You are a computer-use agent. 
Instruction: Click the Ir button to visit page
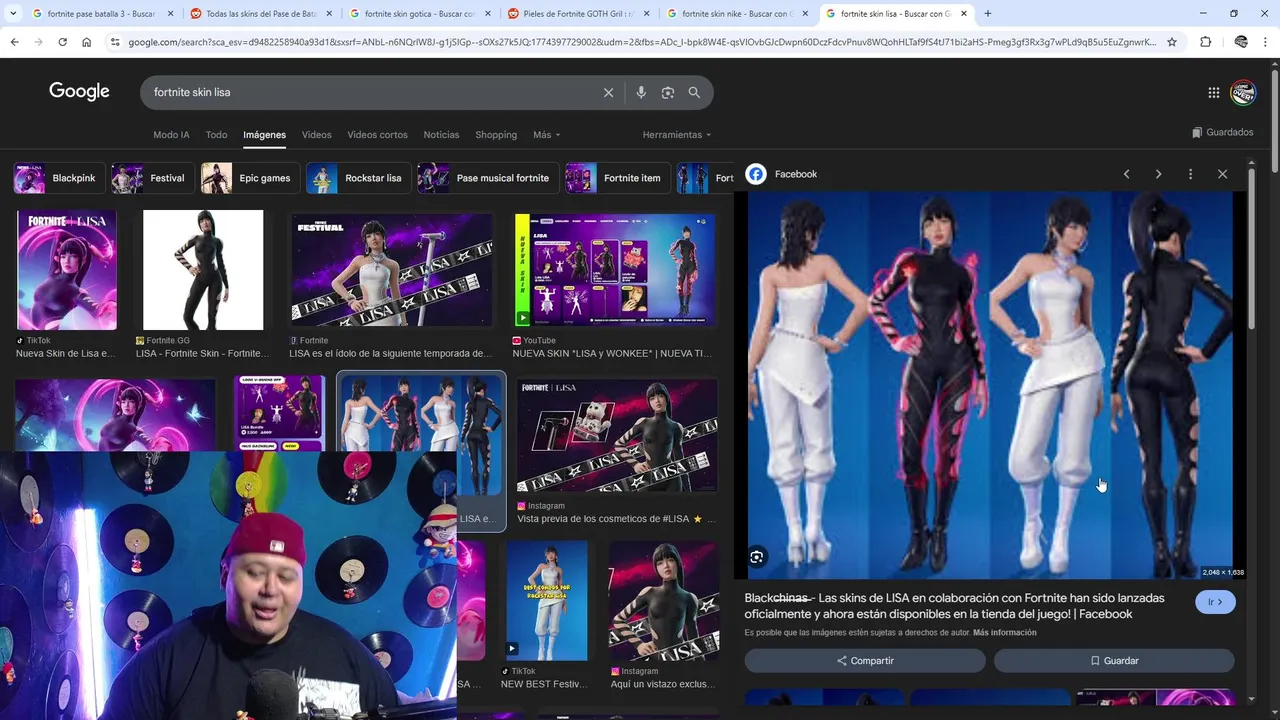click(1215, 602)
